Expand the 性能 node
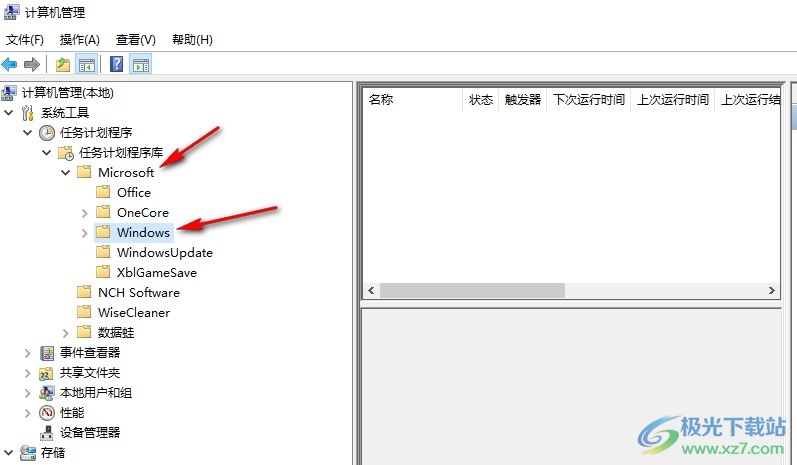Screen dimensions: 797x465 click(27, 413)
